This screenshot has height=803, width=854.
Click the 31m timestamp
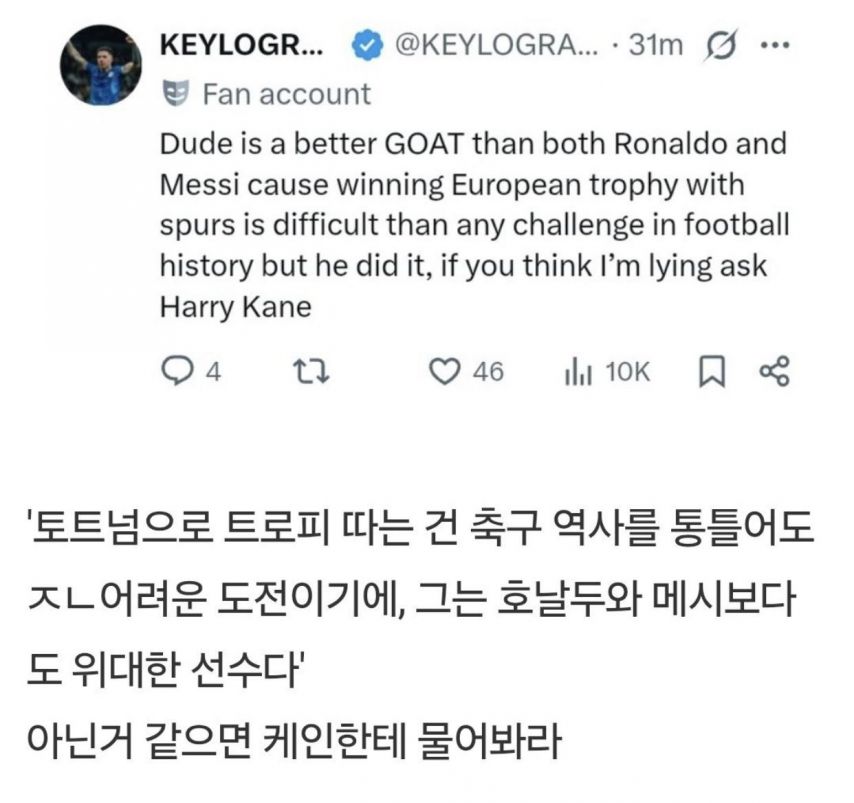(x=655, y=45)
